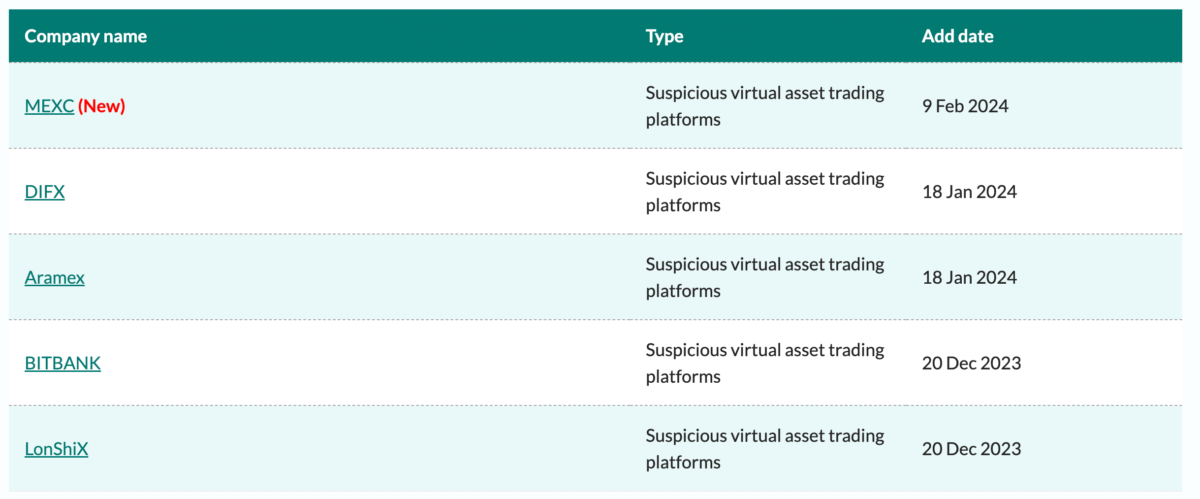The height and width of the screenshot is (499, 1200).
Task: Open the BITBANK company link
Action: [x=63, y=364]
